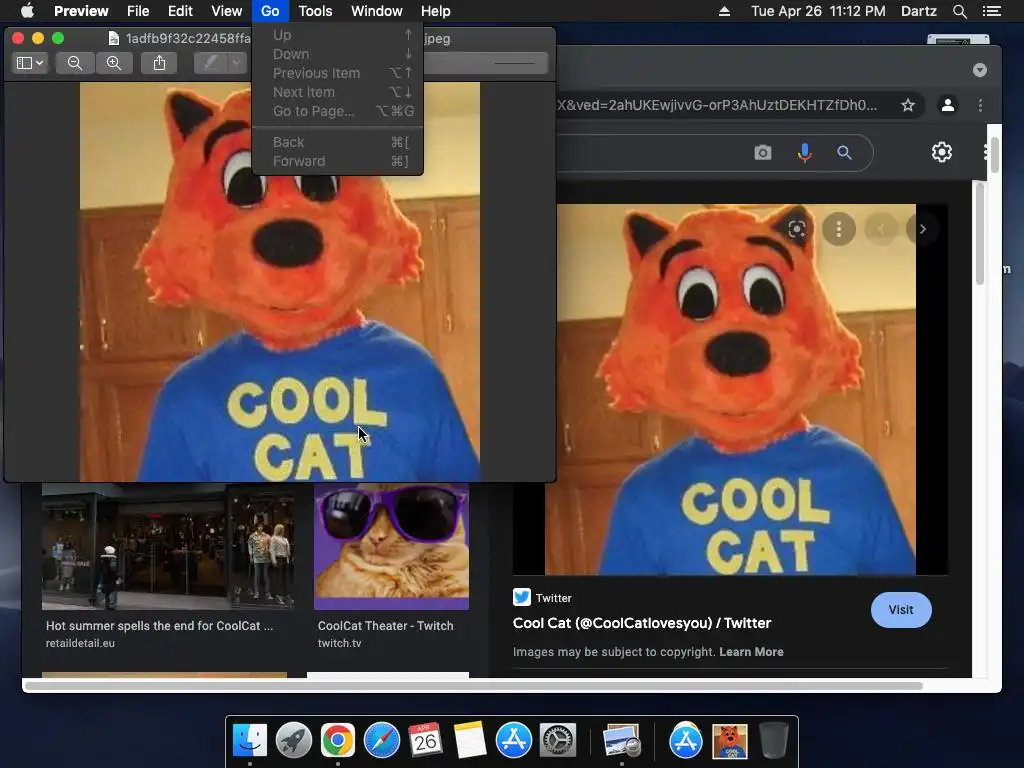The image size is (1024, 768).
Task: Open the Applications folder in the Dock
Action: (686, 740)
